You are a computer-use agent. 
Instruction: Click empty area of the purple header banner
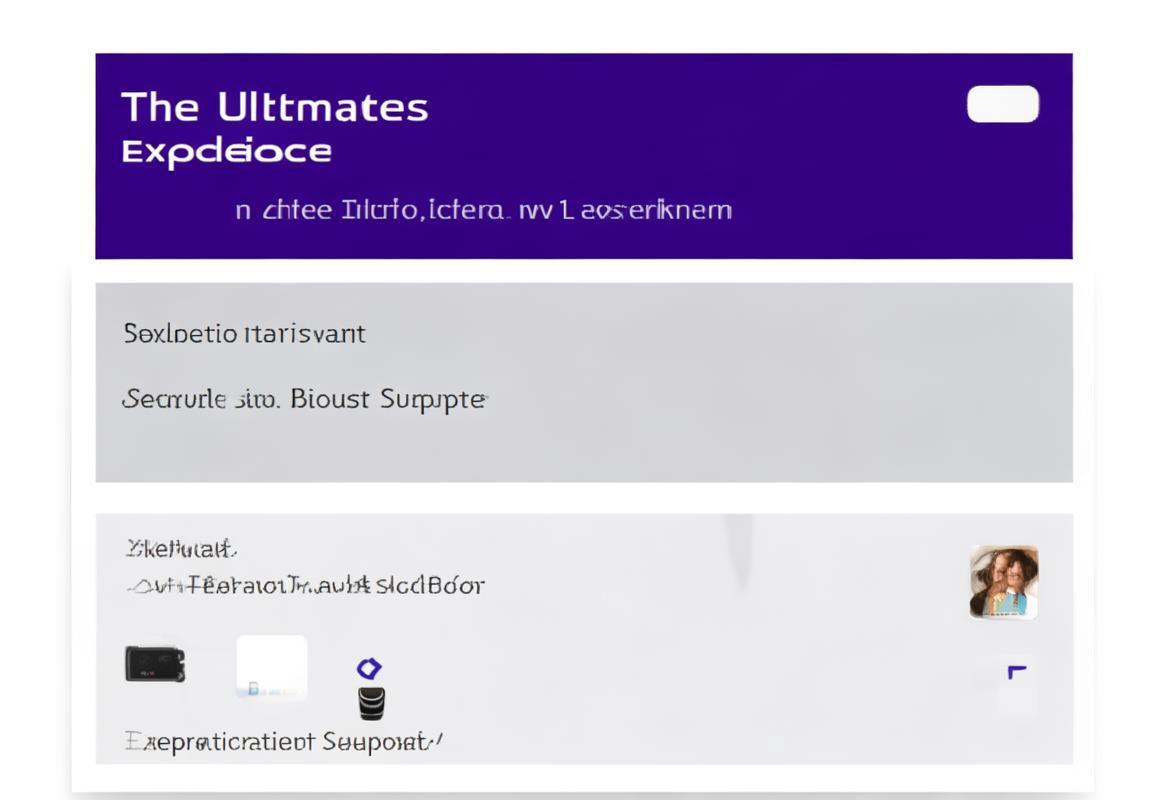coord(845,184)
